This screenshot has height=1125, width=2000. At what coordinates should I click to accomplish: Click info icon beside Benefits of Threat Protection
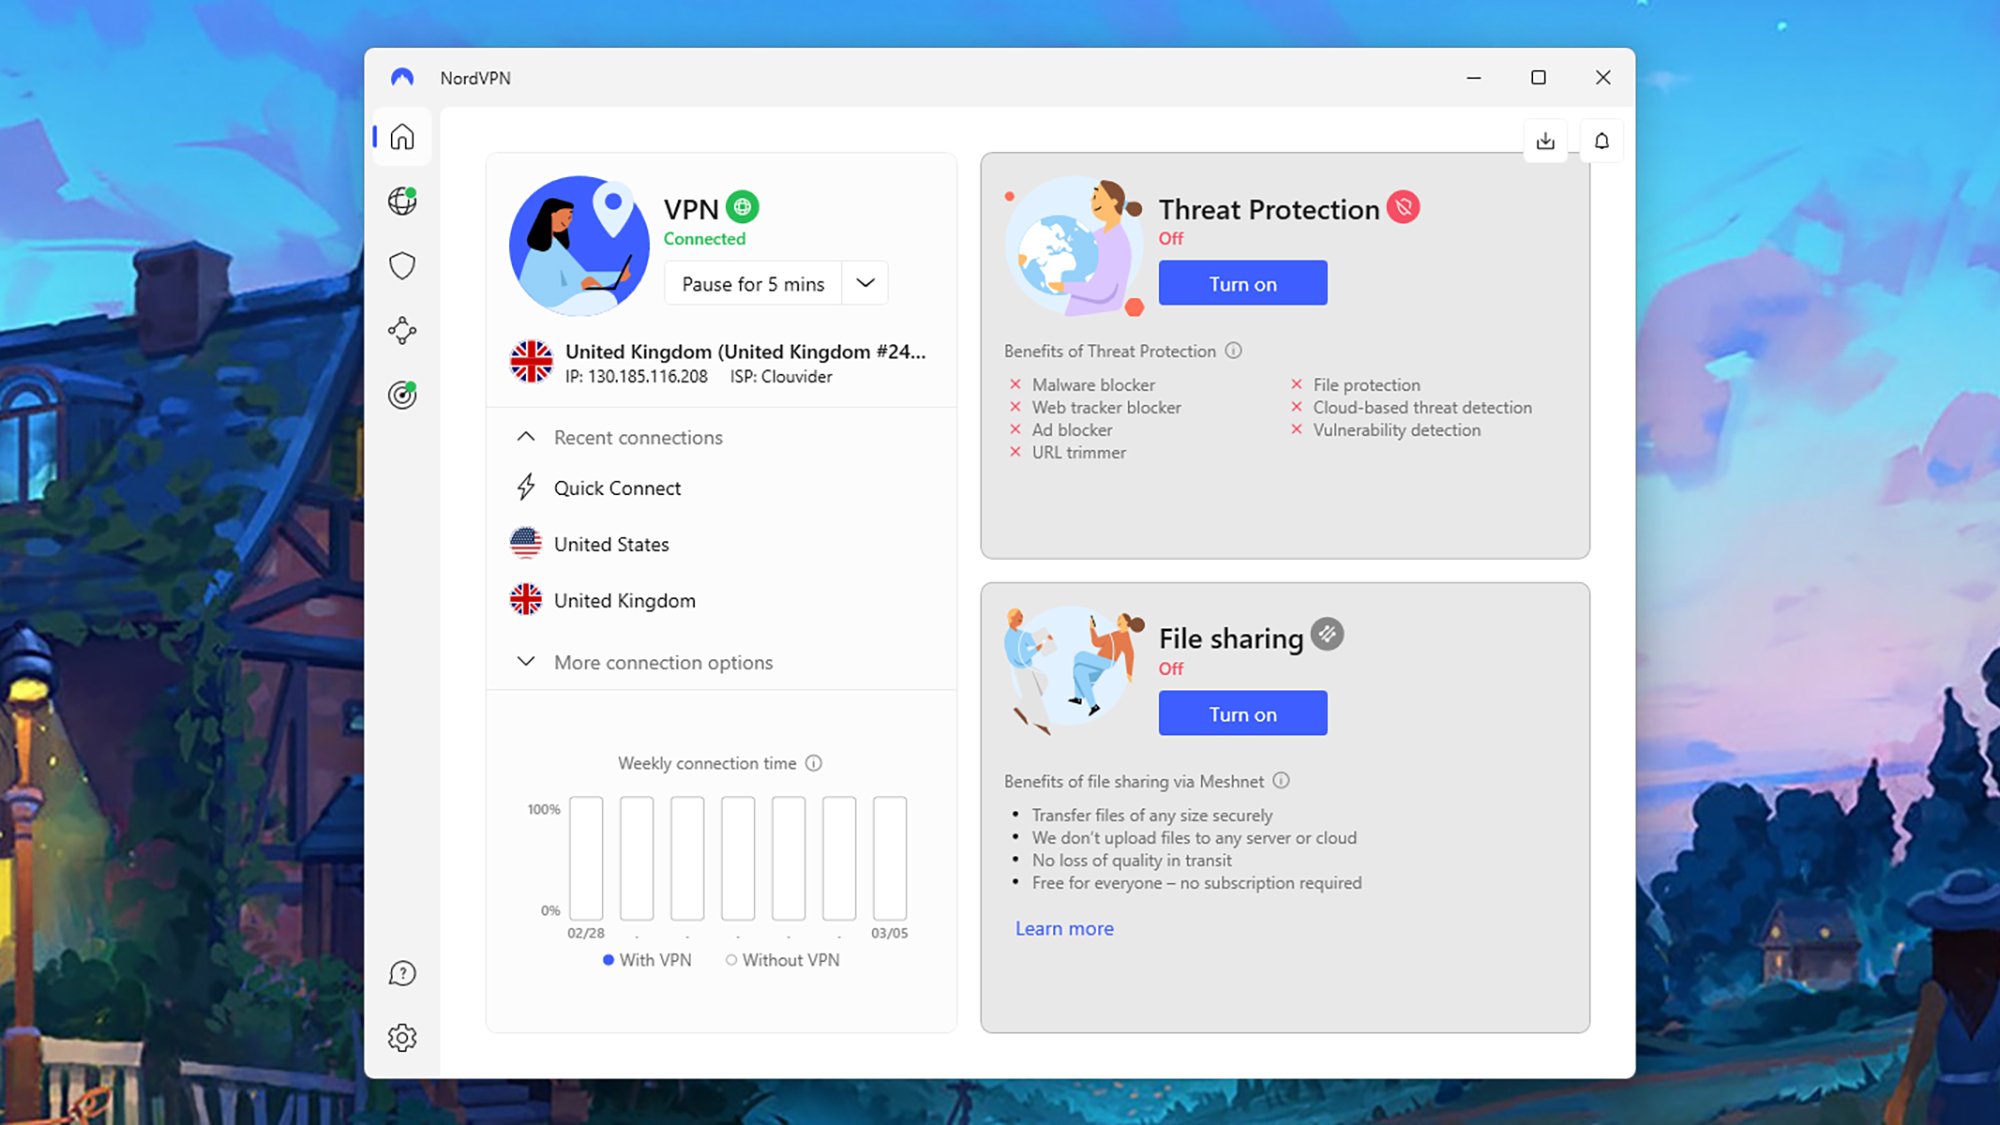coord(1233,351)
